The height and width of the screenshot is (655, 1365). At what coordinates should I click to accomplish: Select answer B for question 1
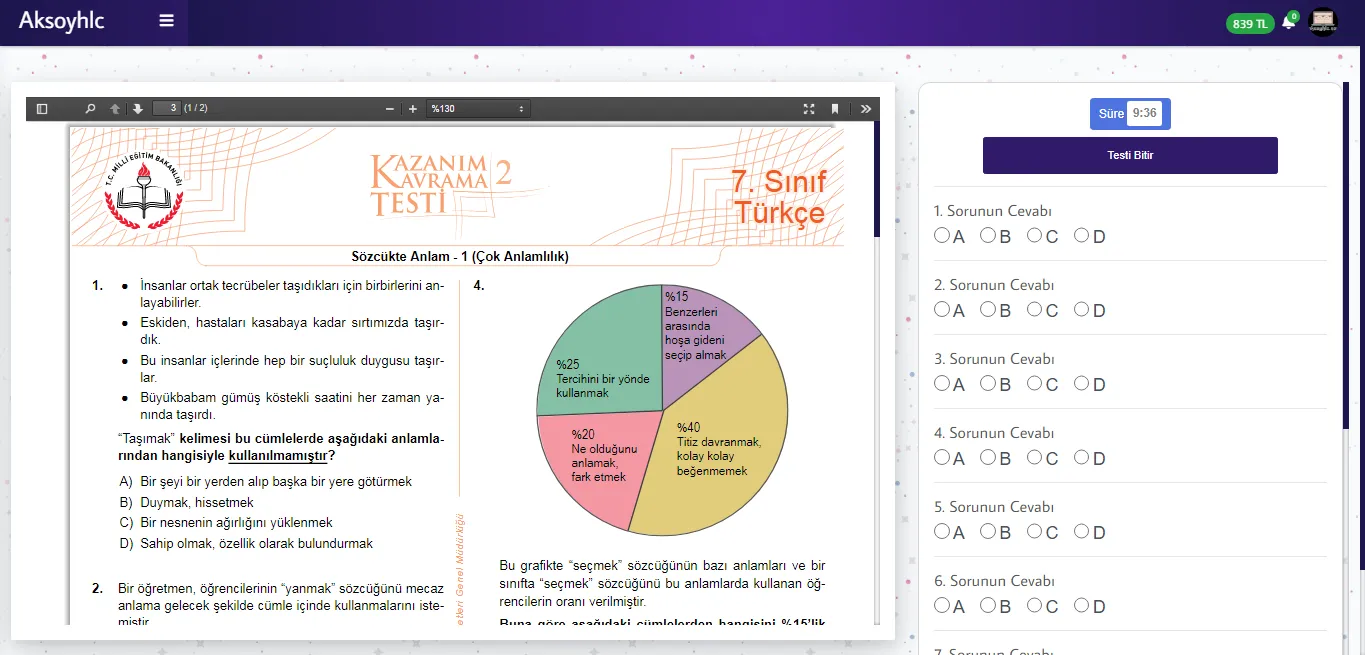click(x=988, y=235)
